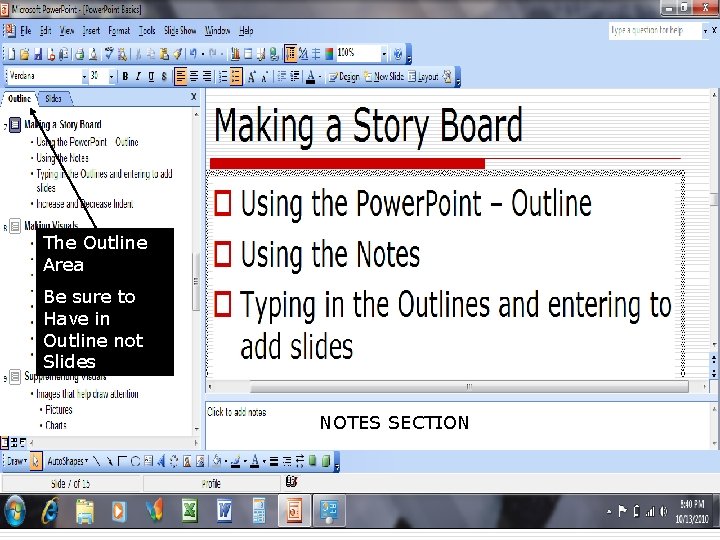Screen dimensions: 720x540
Task: Open the File menu
Action: 26,31
